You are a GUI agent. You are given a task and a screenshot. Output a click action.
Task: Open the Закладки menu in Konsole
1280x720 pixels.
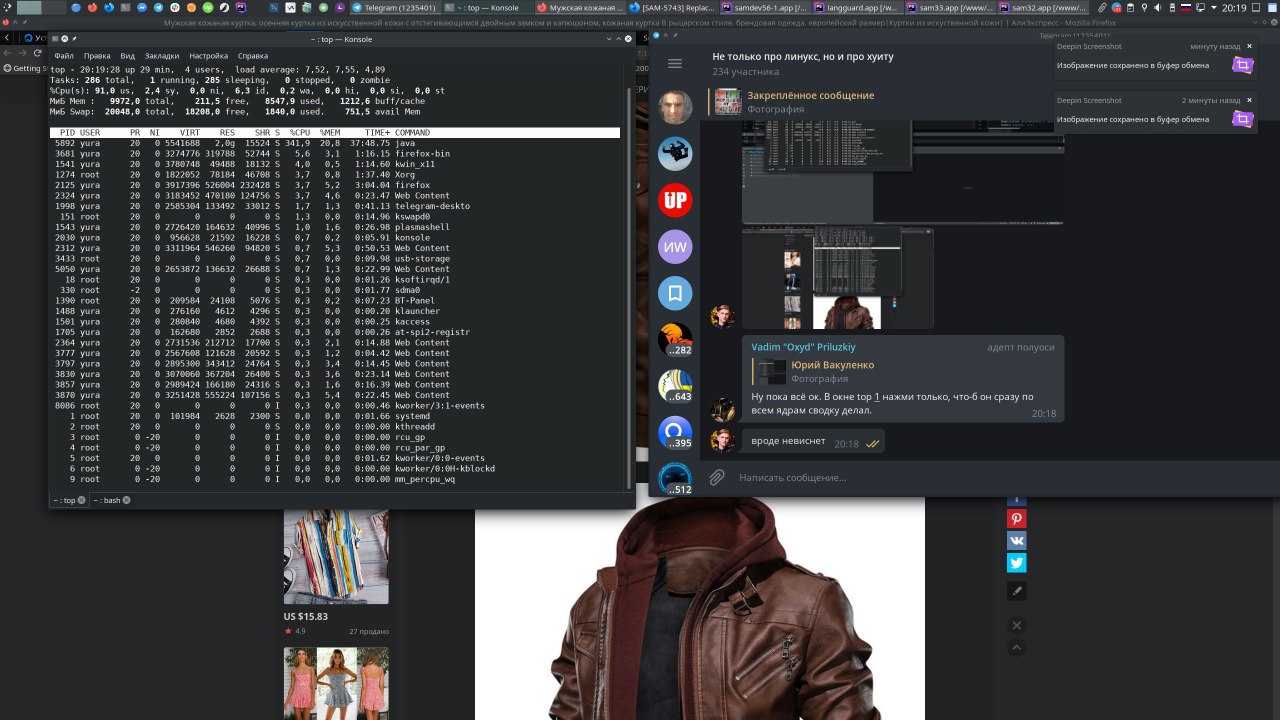click(x=162, y=56)
